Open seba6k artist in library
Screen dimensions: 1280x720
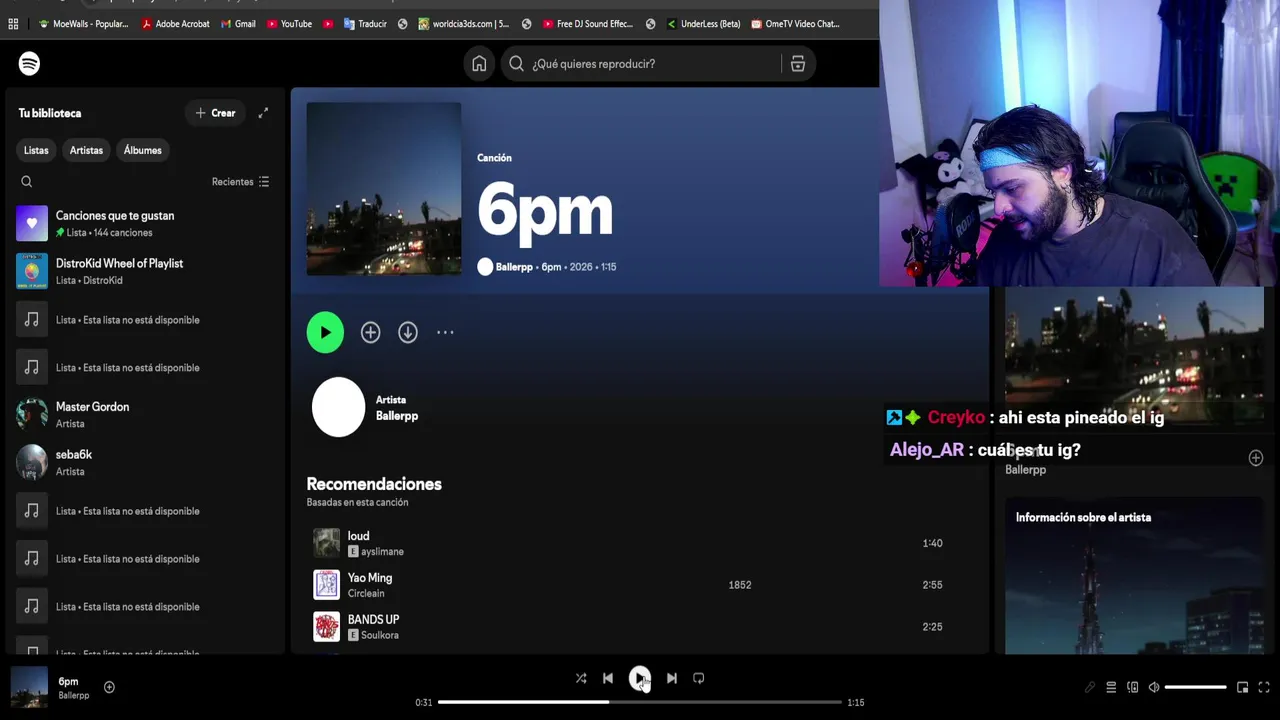[x=145, y=462]
